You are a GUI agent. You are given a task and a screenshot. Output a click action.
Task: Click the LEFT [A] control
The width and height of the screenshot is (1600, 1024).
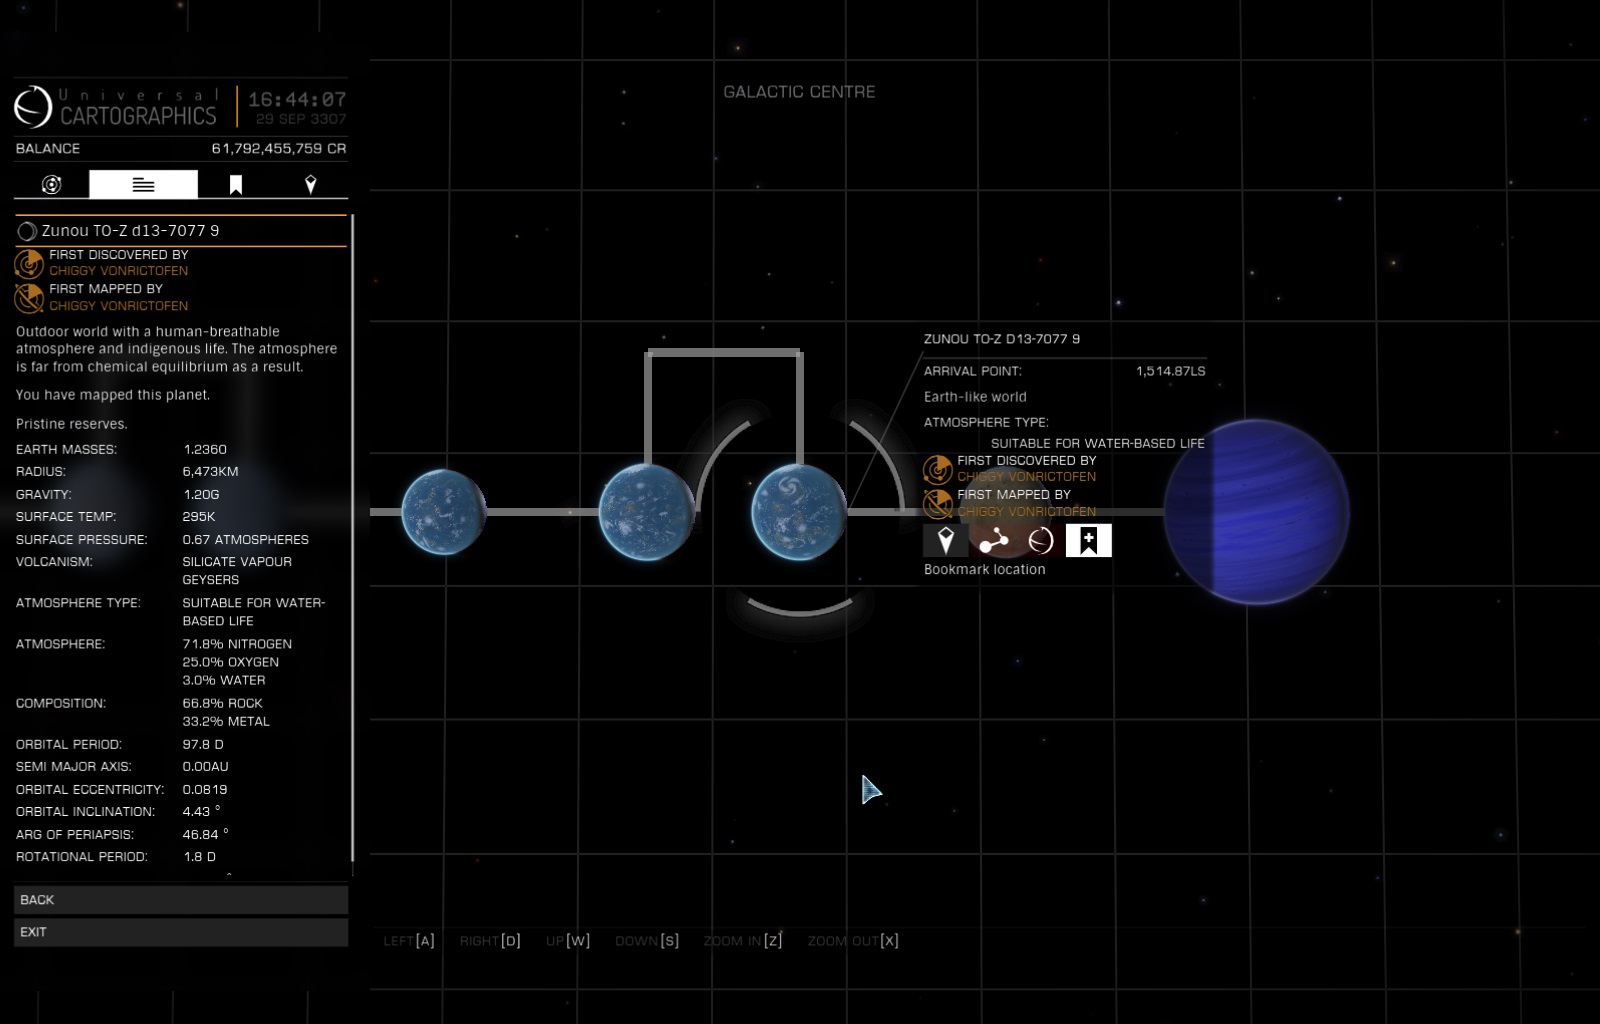coord(409,941)
